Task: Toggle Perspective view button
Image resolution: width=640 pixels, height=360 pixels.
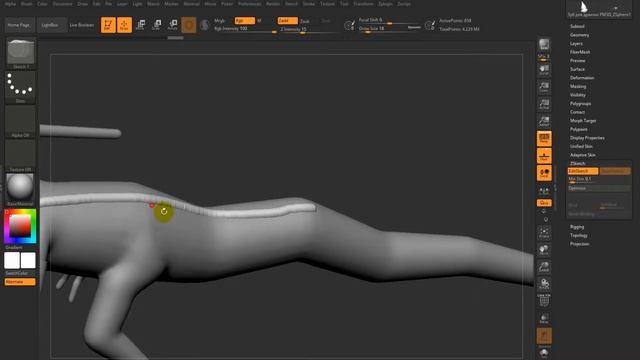Action: [x=544, y=138]
